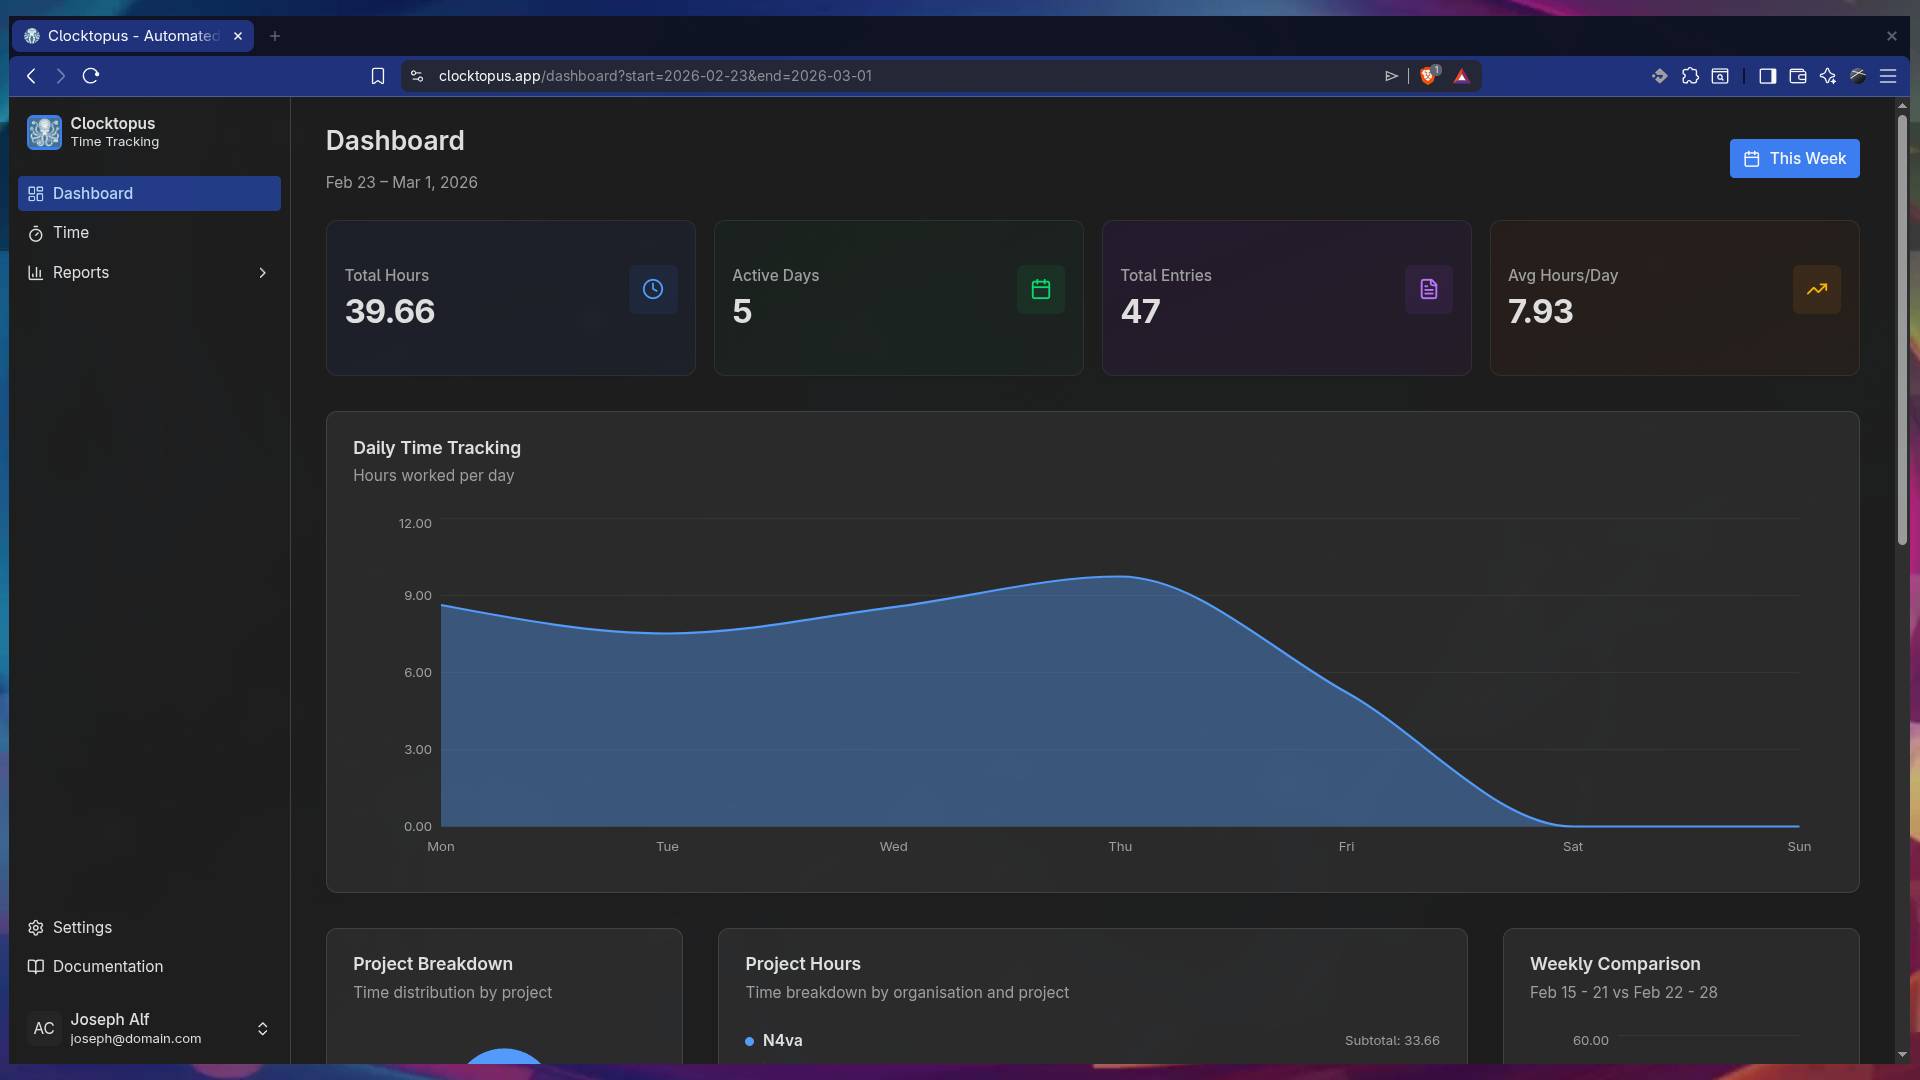Image resolution: width=1920 pixels, height=1080 pixels.
Task: Click the browser reload button
Action: point(91,75)
